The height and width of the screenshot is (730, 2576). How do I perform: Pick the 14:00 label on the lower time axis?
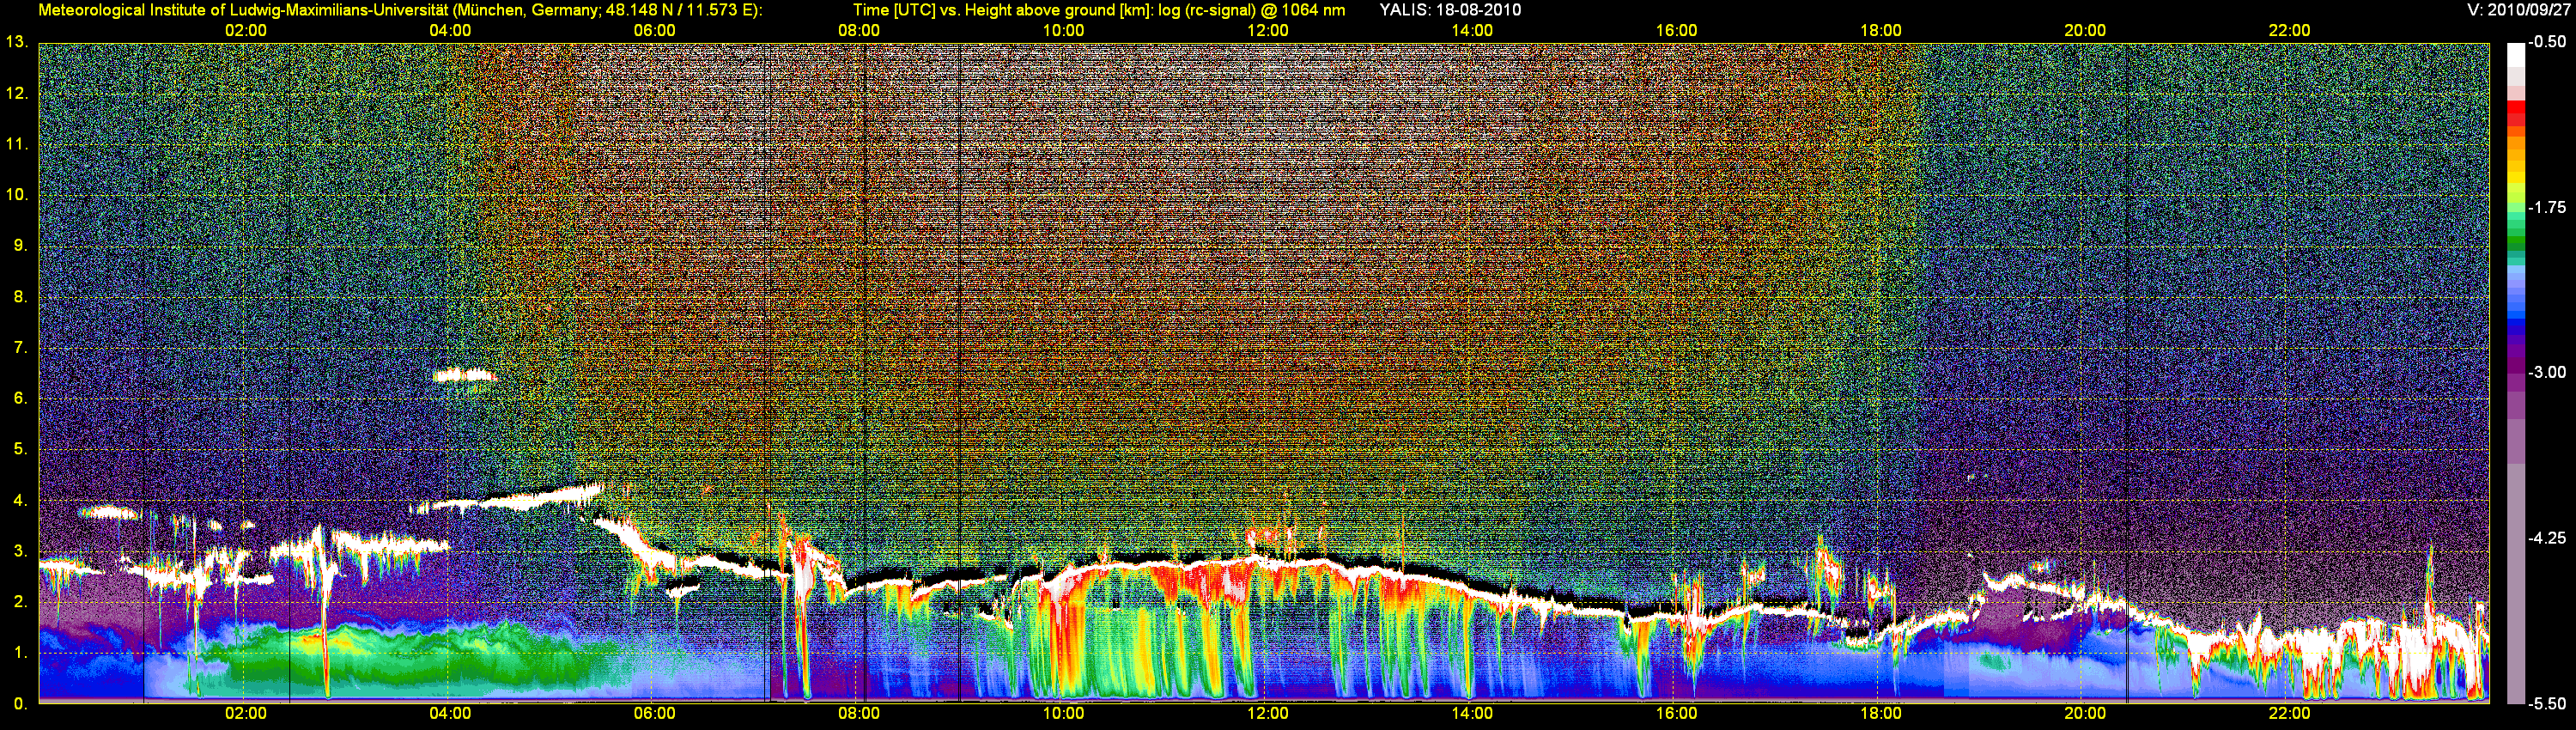(1472, 714)
